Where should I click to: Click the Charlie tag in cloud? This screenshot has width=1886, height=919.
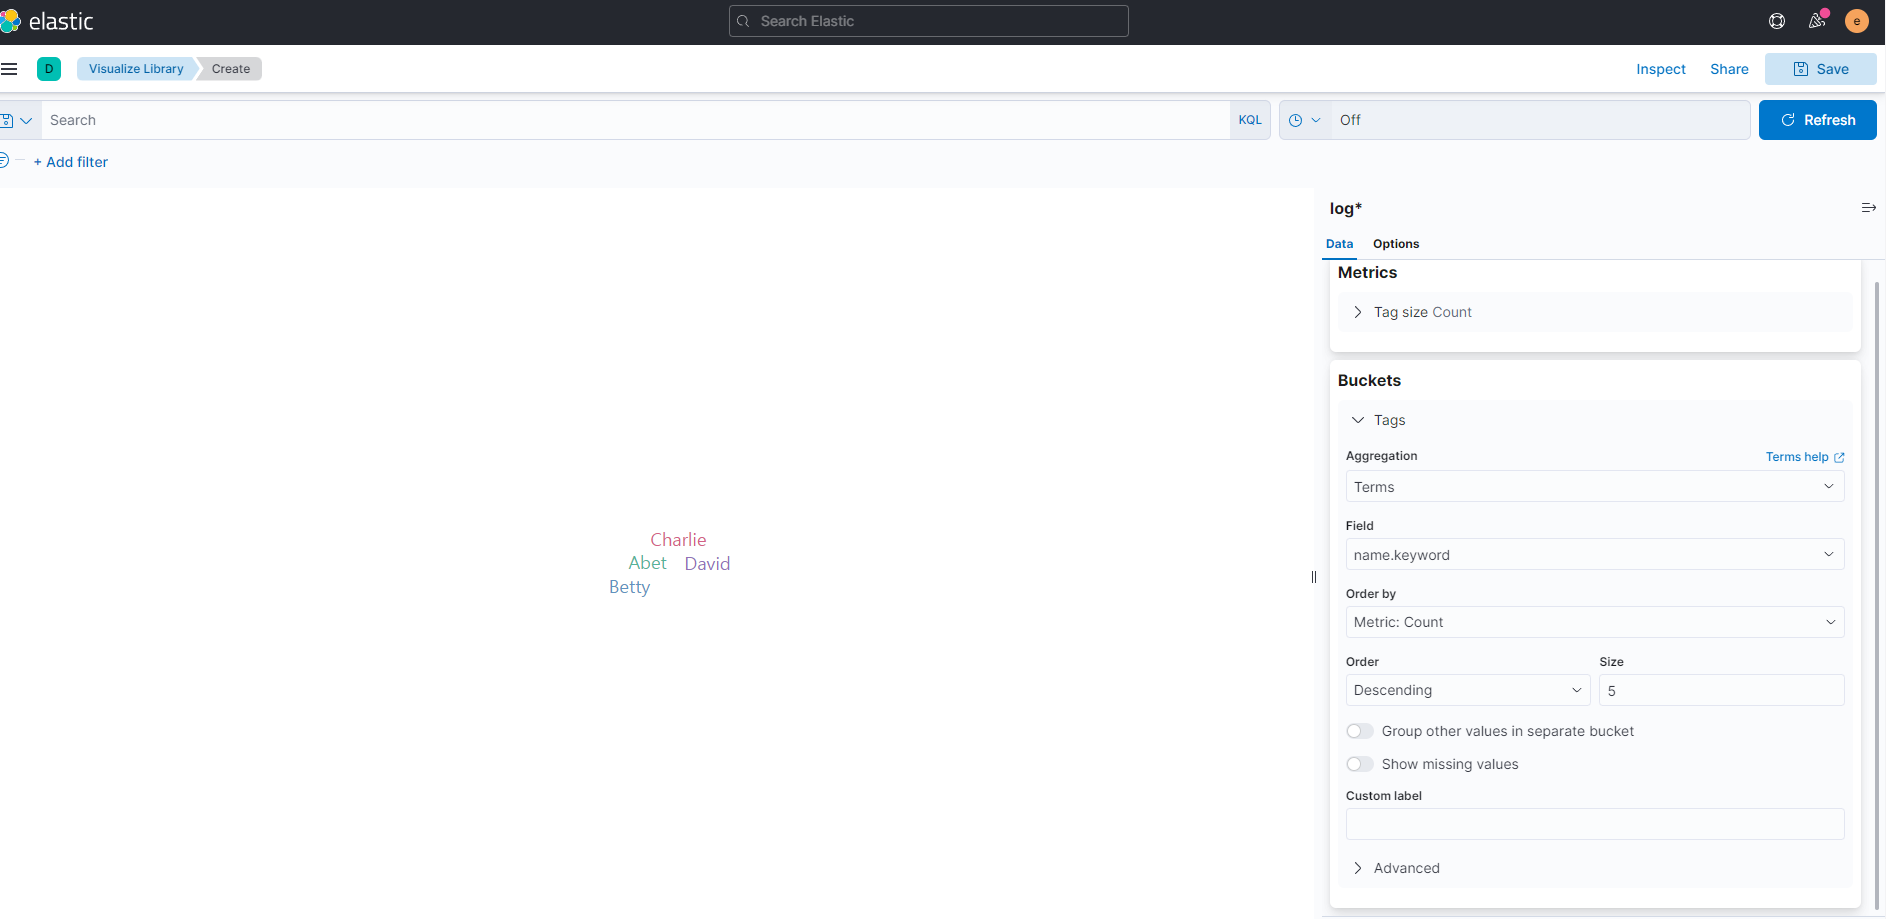[x=678, y=540]
